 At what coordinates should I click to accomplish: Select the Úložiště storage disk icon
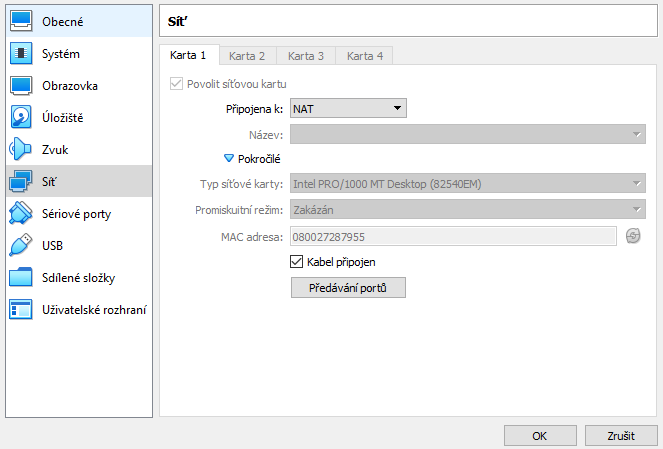pos(21,117)
